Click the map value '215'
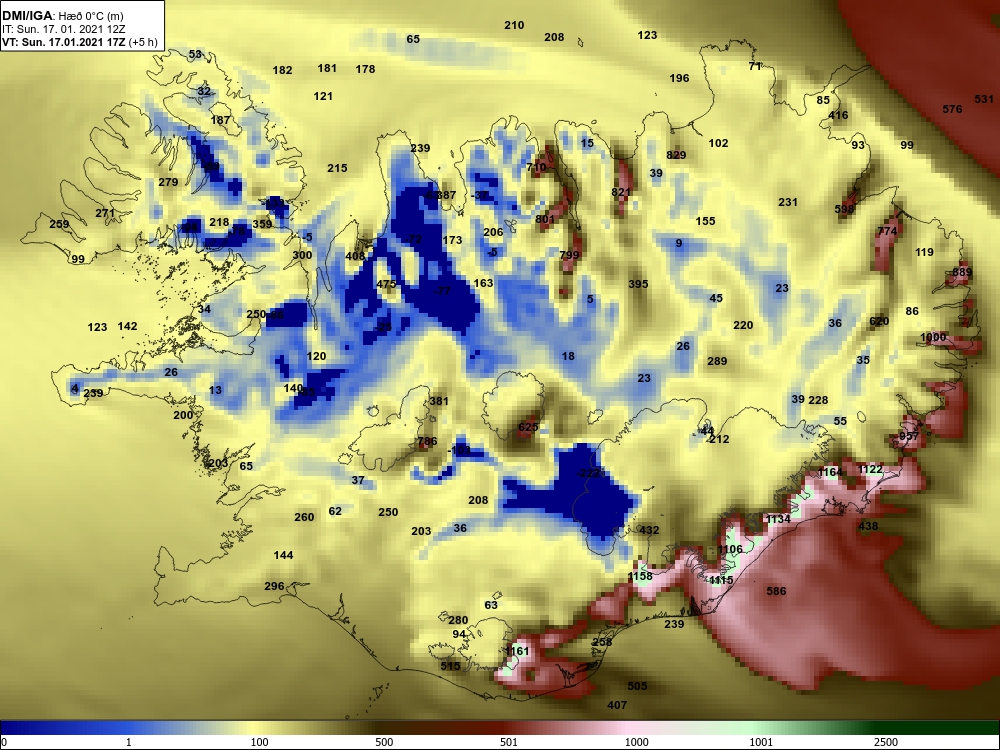The width and height of the screenshot is (1000, 750). click(x=337, y=168)
